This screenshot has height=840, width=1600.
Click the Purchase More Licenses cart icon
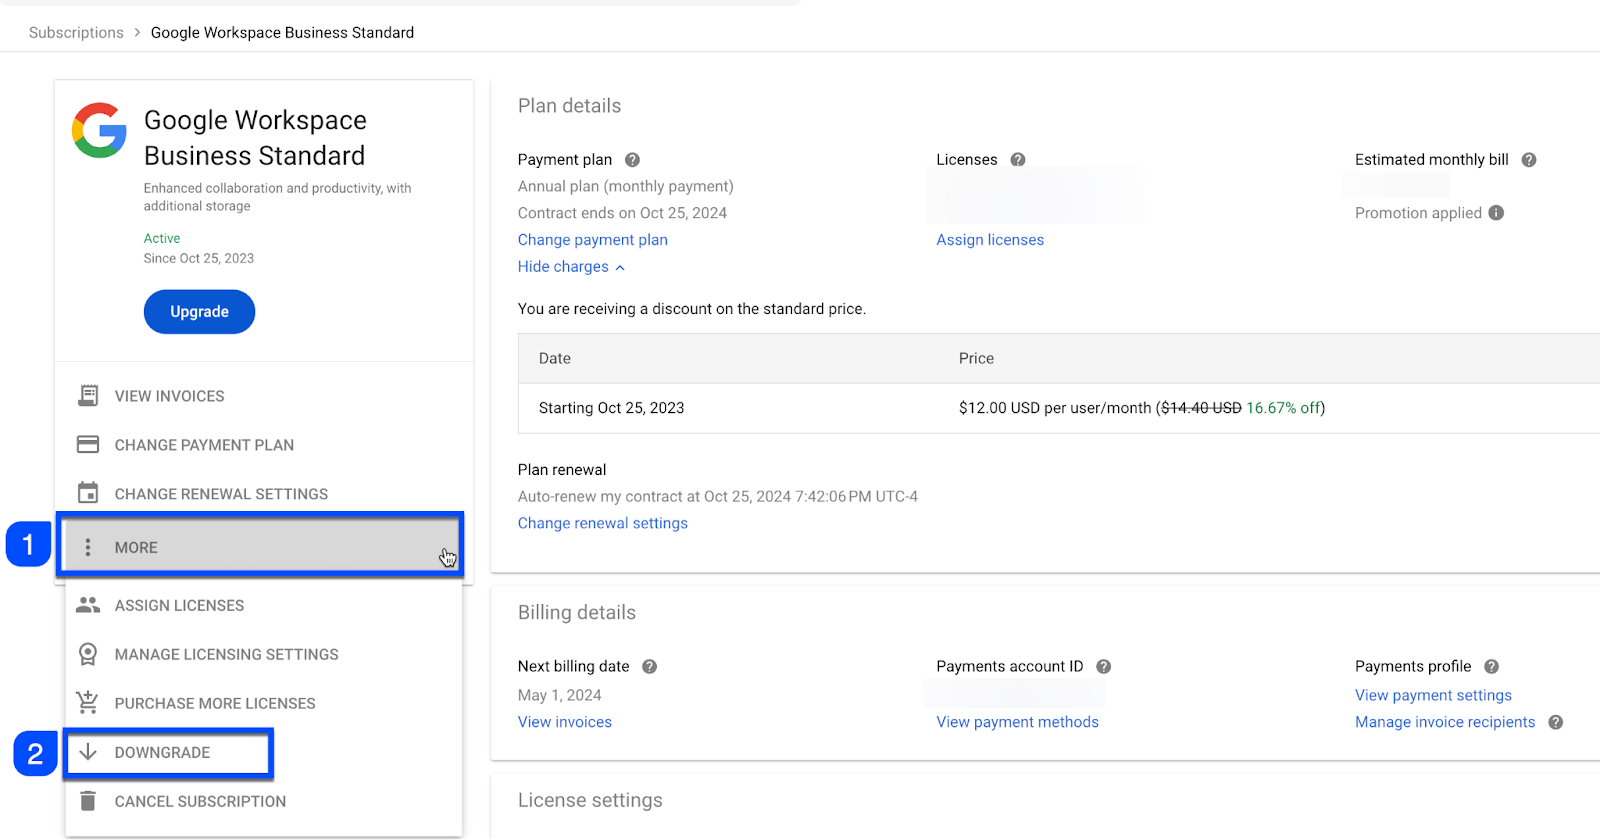(x=88, y=703)
